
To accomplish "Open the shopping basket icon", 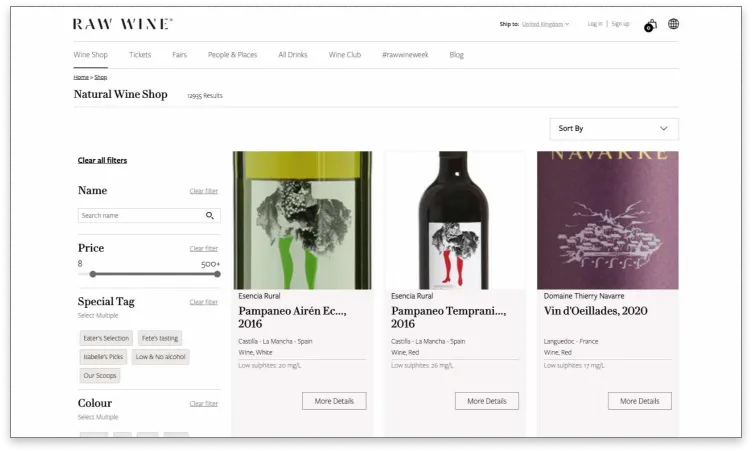I will pyautogui.click(x=650, y=25).
